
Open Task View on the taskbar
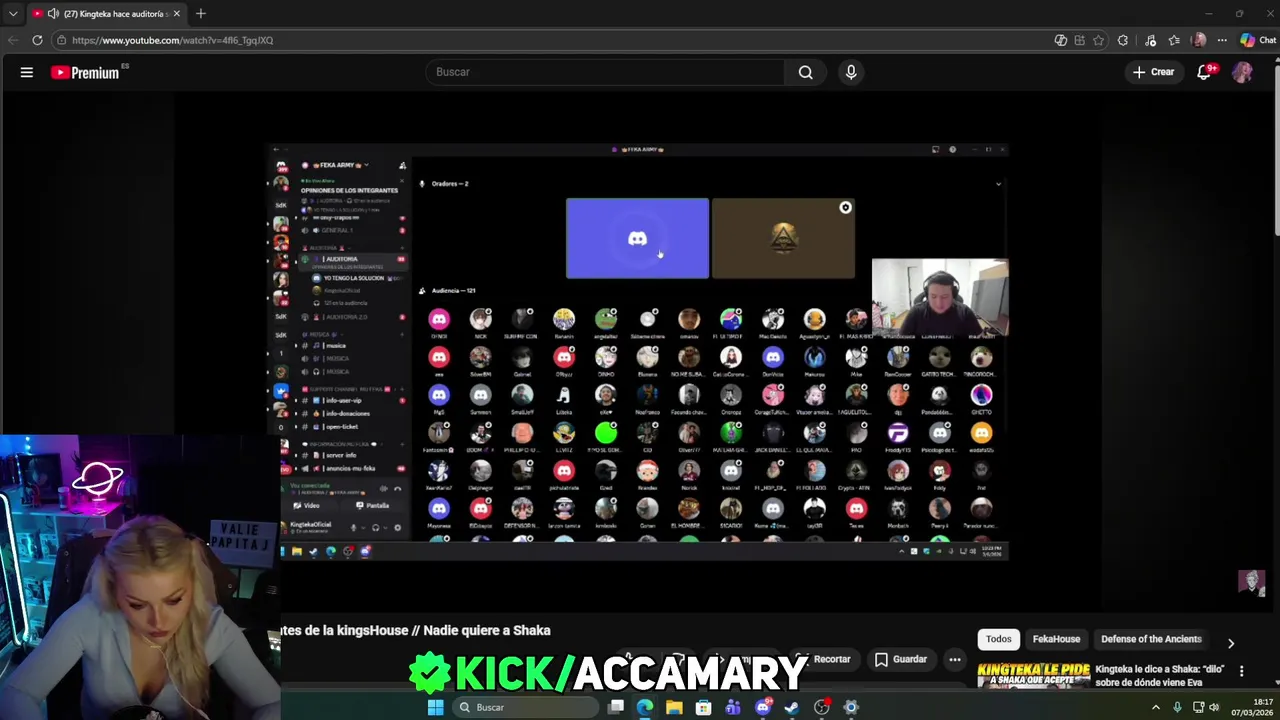(x=616, y=707)
